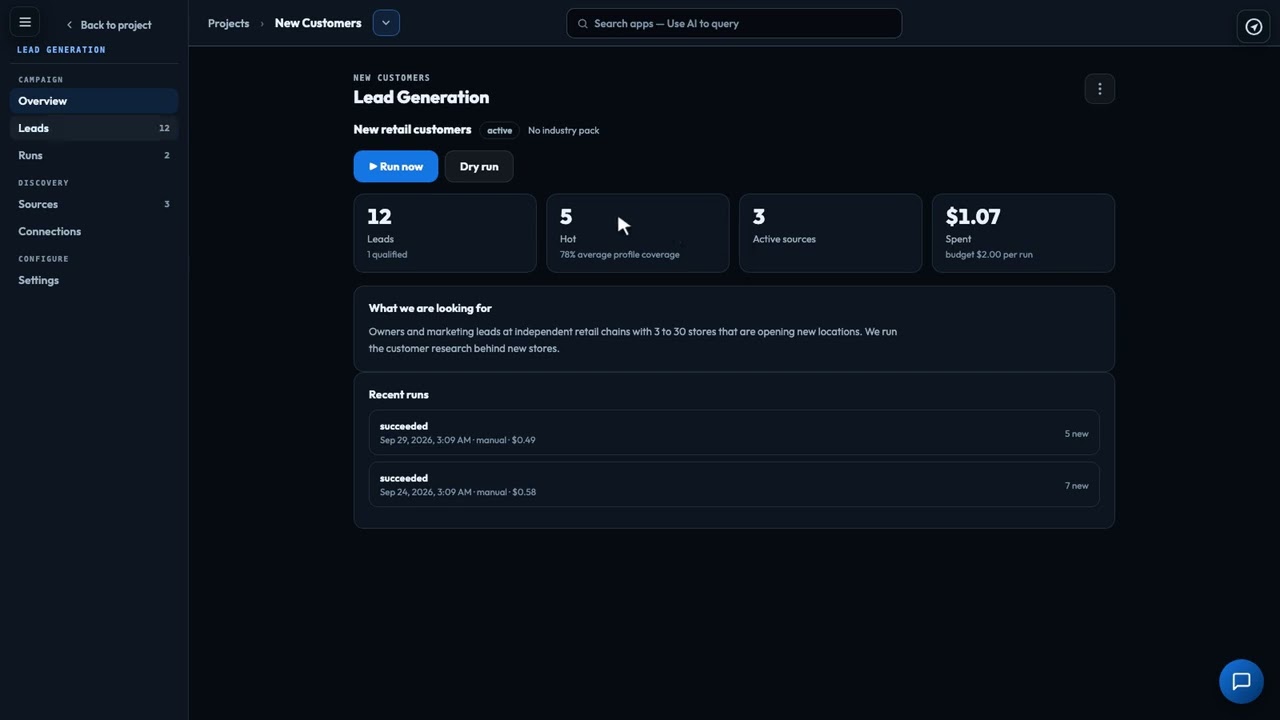
Task: Focus the Search apps input field
Action: click(x=734, y=23)
